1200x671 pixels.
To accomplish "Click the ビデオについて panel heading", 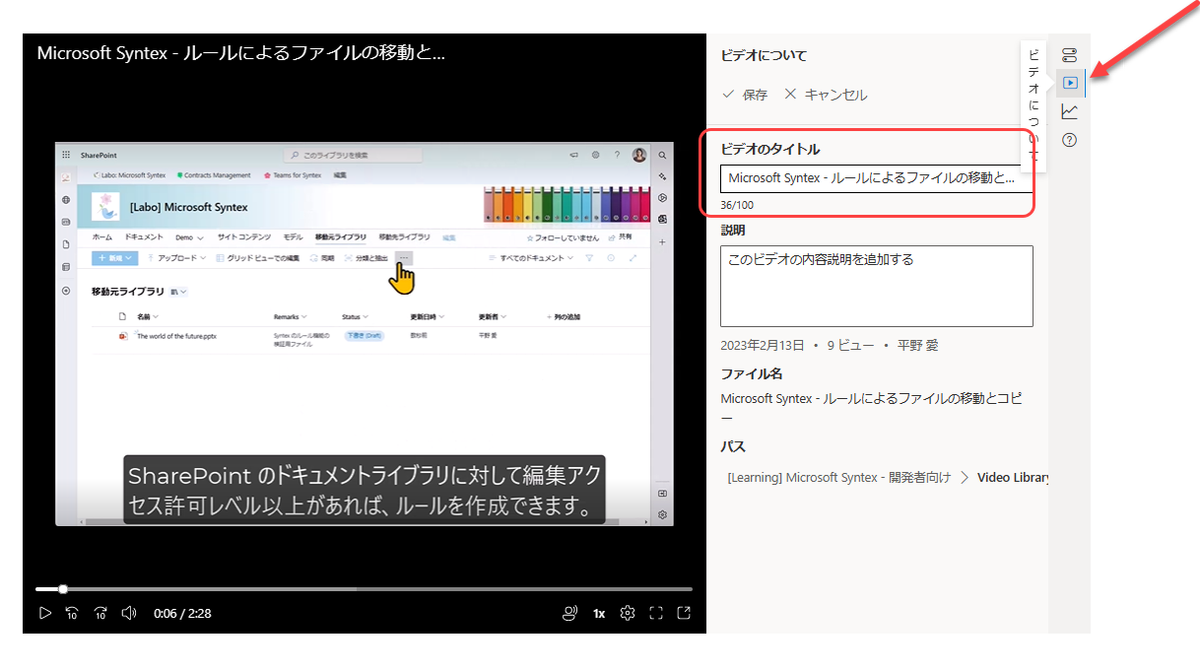I will pos(764,55).
